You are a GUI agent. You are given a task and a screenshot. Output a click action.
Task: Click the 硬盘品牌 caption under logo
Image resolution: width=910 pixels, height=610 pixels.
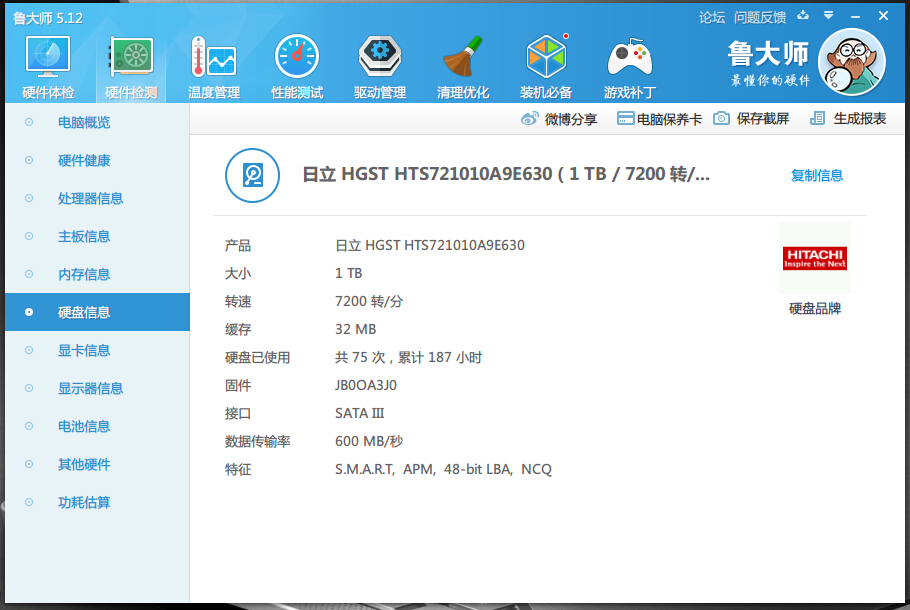click(x=815, y=309)
